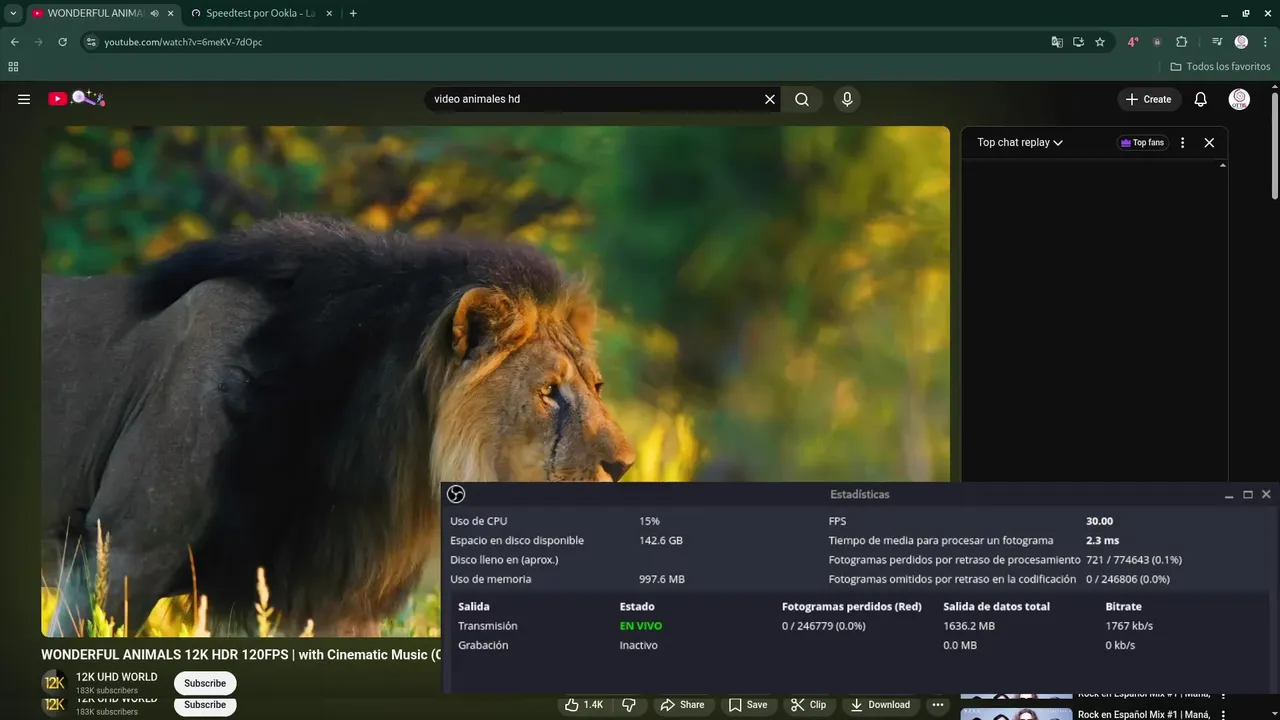Image resolution: width=1280 pixels, height=720 pixels.
Task: Open the tab search dropdown arrow
Action: tap(13, 13)
